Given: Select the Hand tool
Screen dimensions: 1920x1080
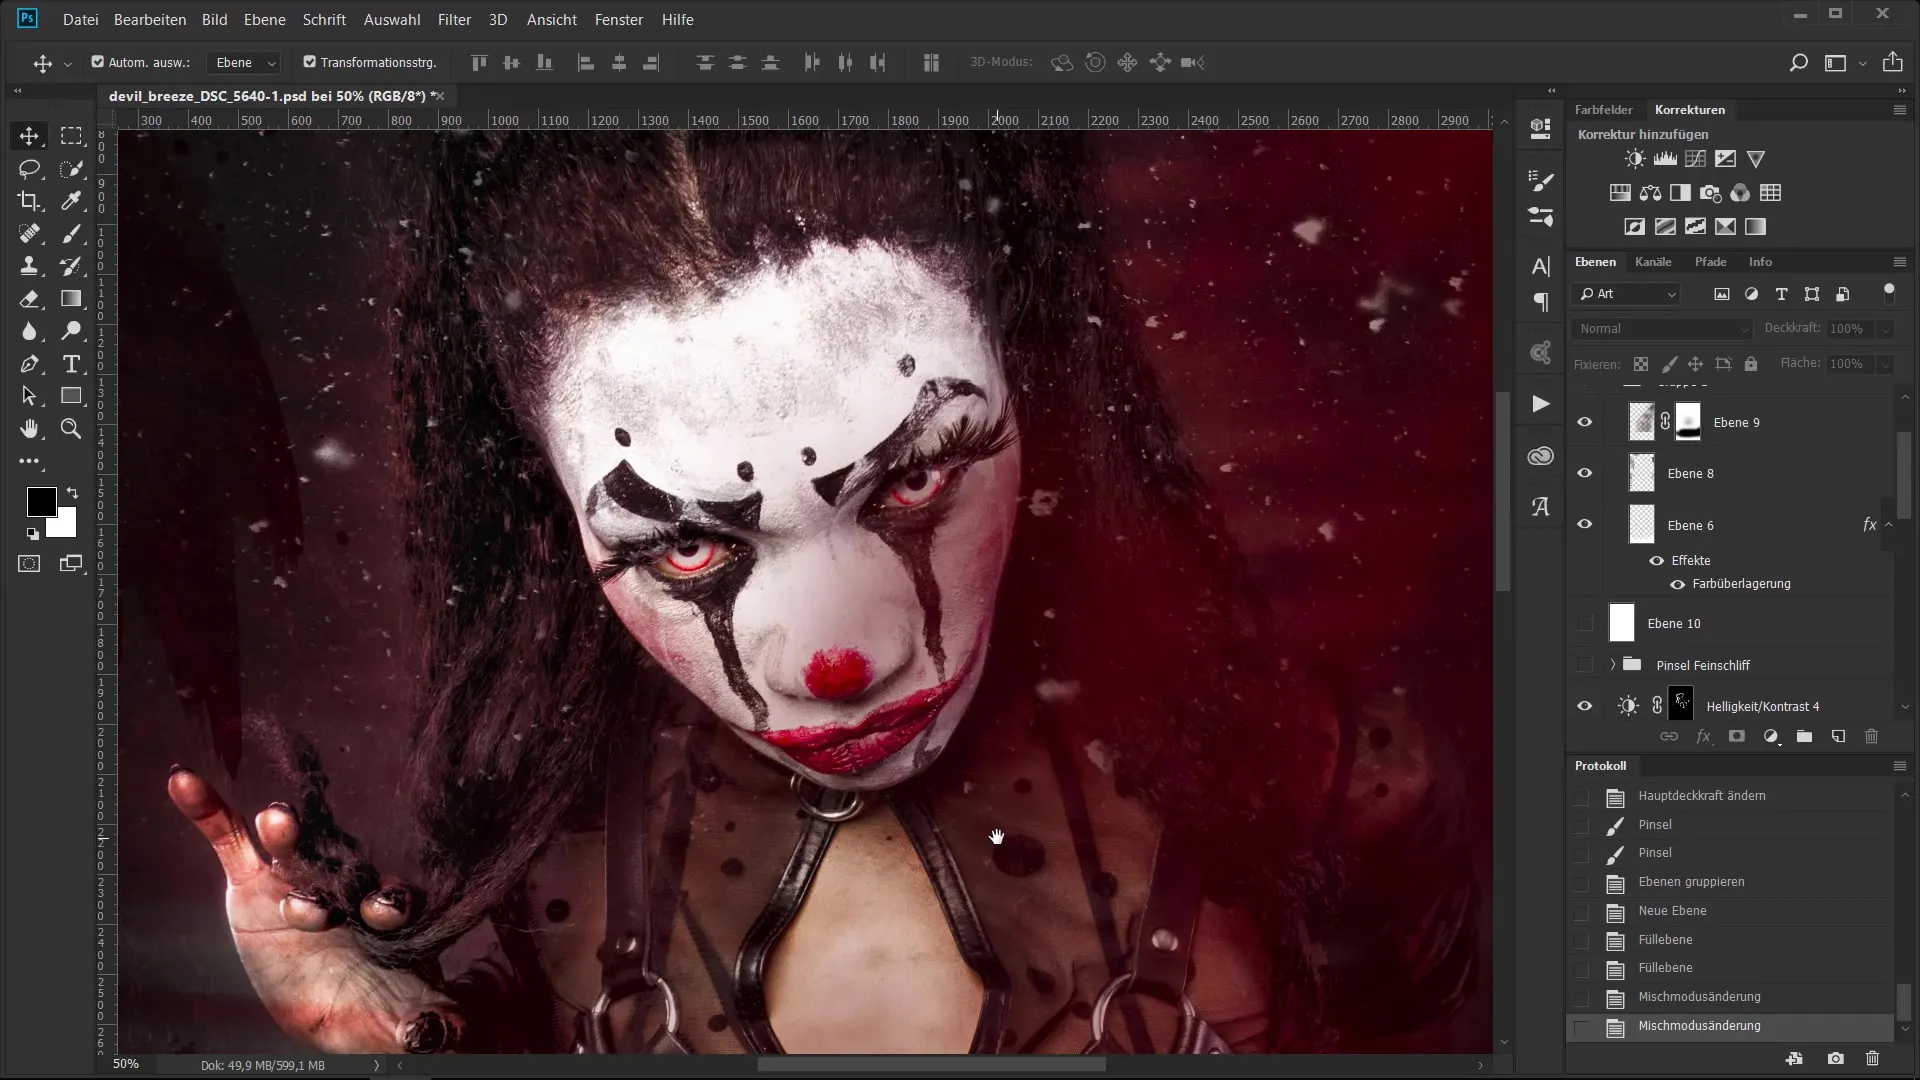Looking at the screenshot, I should tap(29, 429).
